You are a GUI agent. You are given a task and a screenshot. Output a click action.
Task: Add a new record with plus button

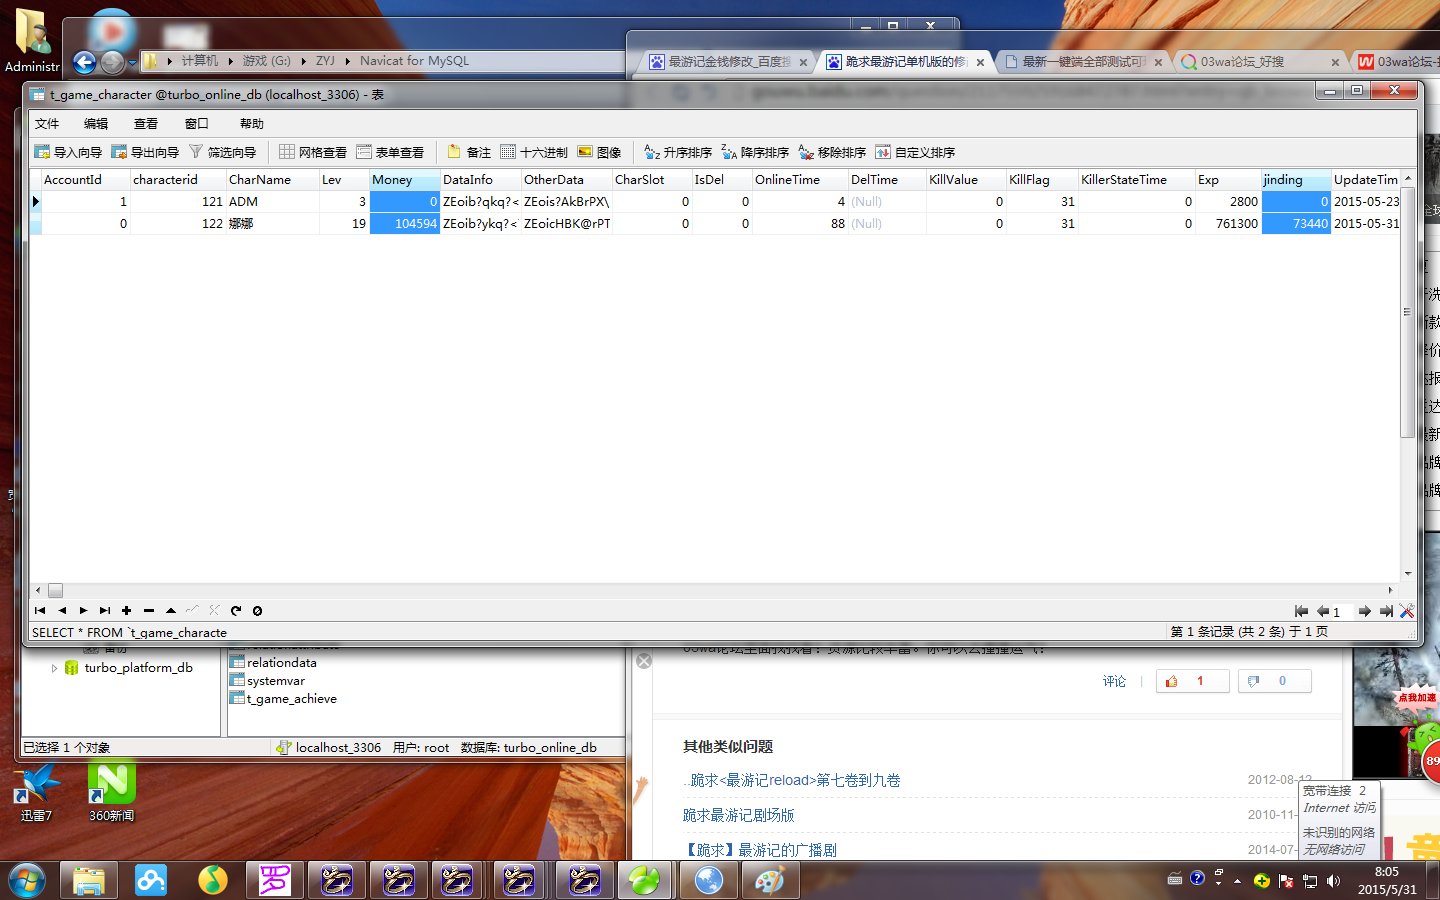[127, 610]
